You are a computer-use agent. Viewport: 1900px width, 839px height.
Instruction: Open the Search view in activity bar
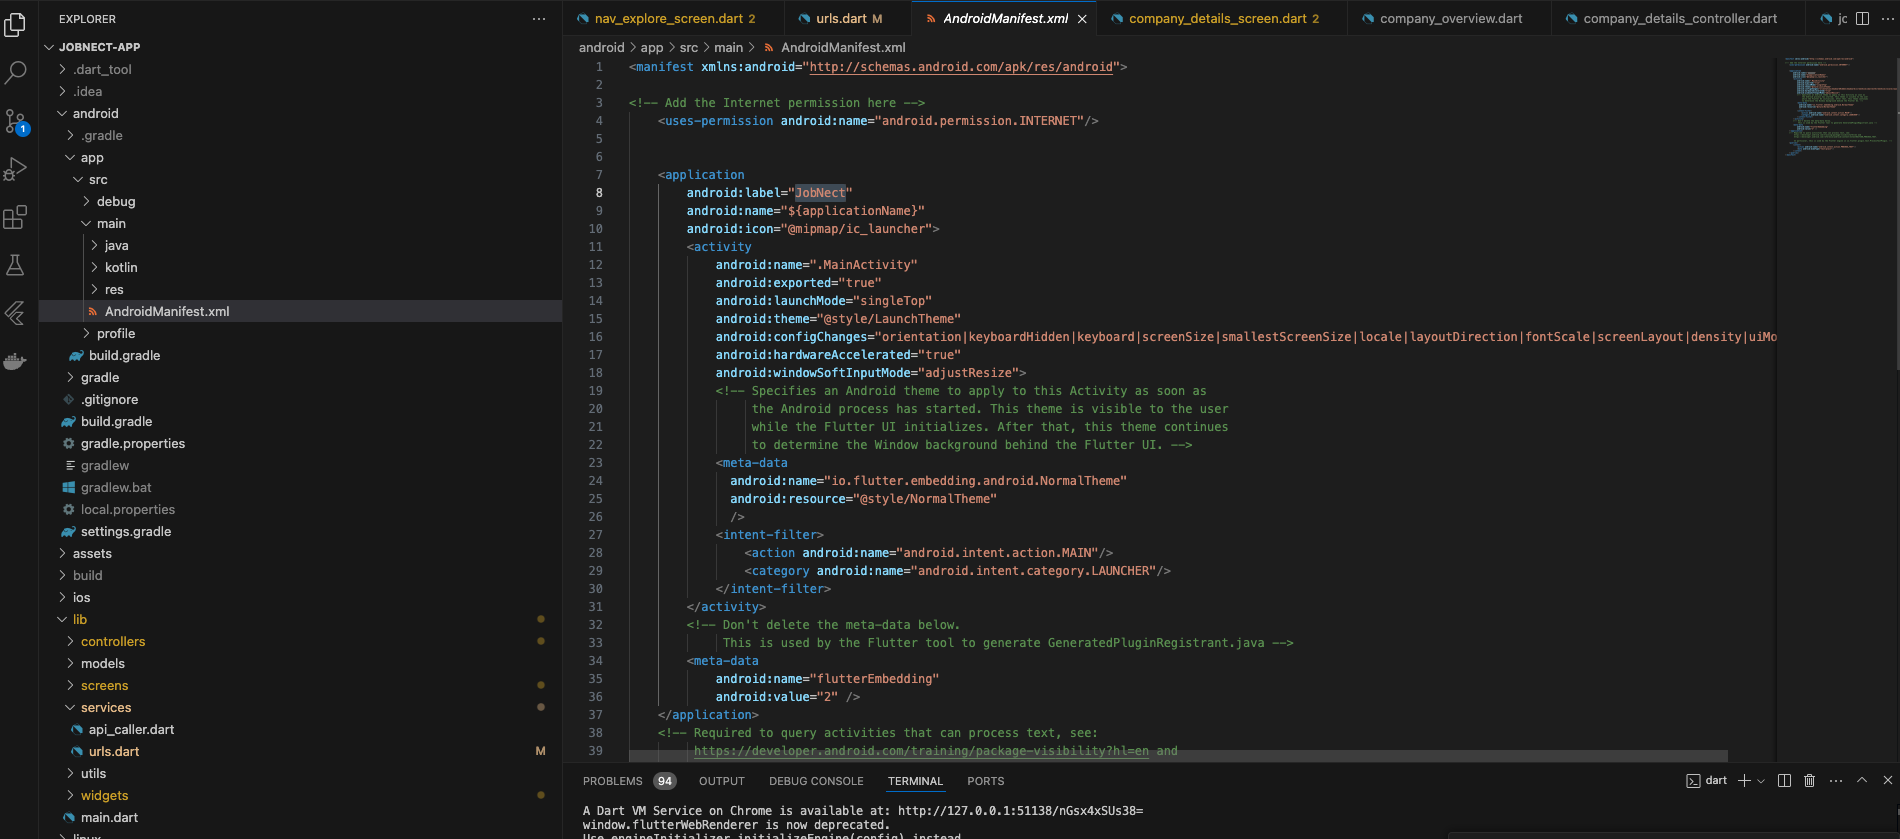pyautogui.click(x=16, y=72)
